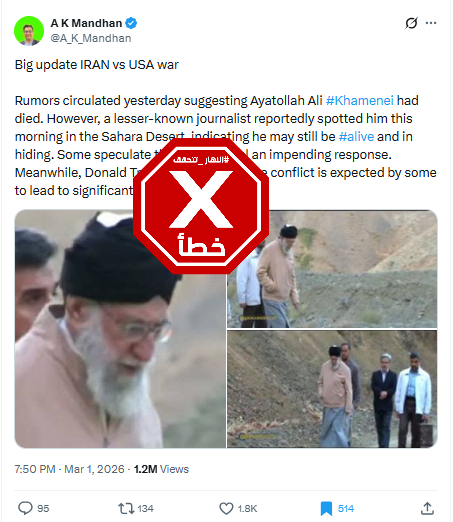
Task: Click the reply speech bubble icon
Action: [x=25, y=508]
